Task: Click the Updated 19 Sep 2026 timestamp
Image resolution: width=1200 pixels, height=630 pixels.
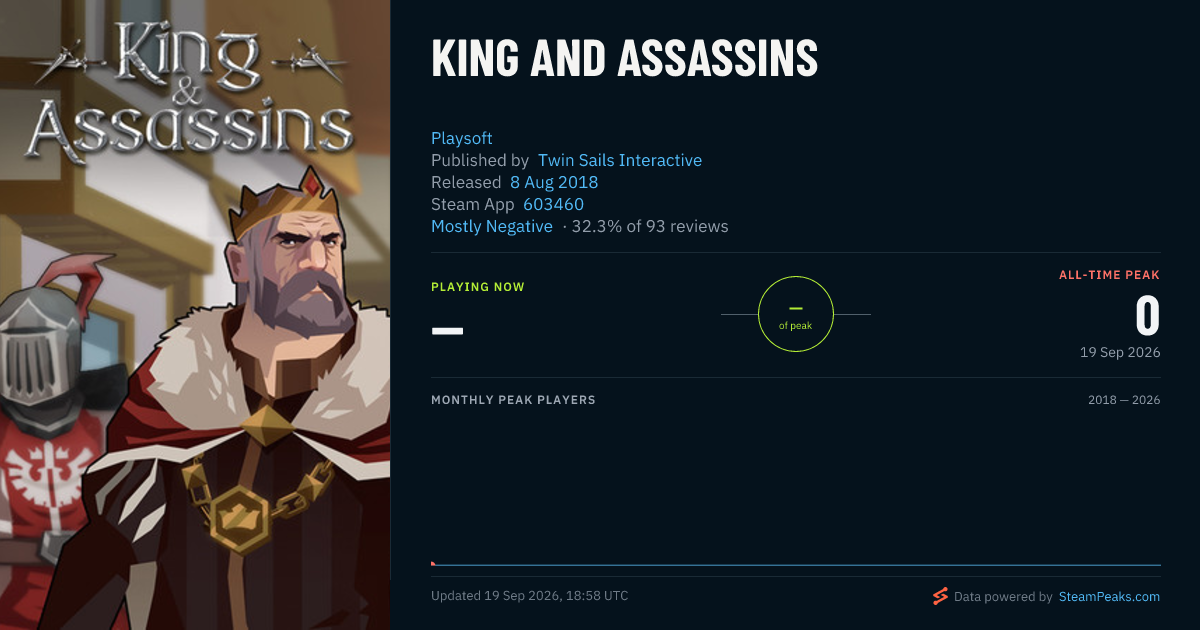Action: pos(530,596)
